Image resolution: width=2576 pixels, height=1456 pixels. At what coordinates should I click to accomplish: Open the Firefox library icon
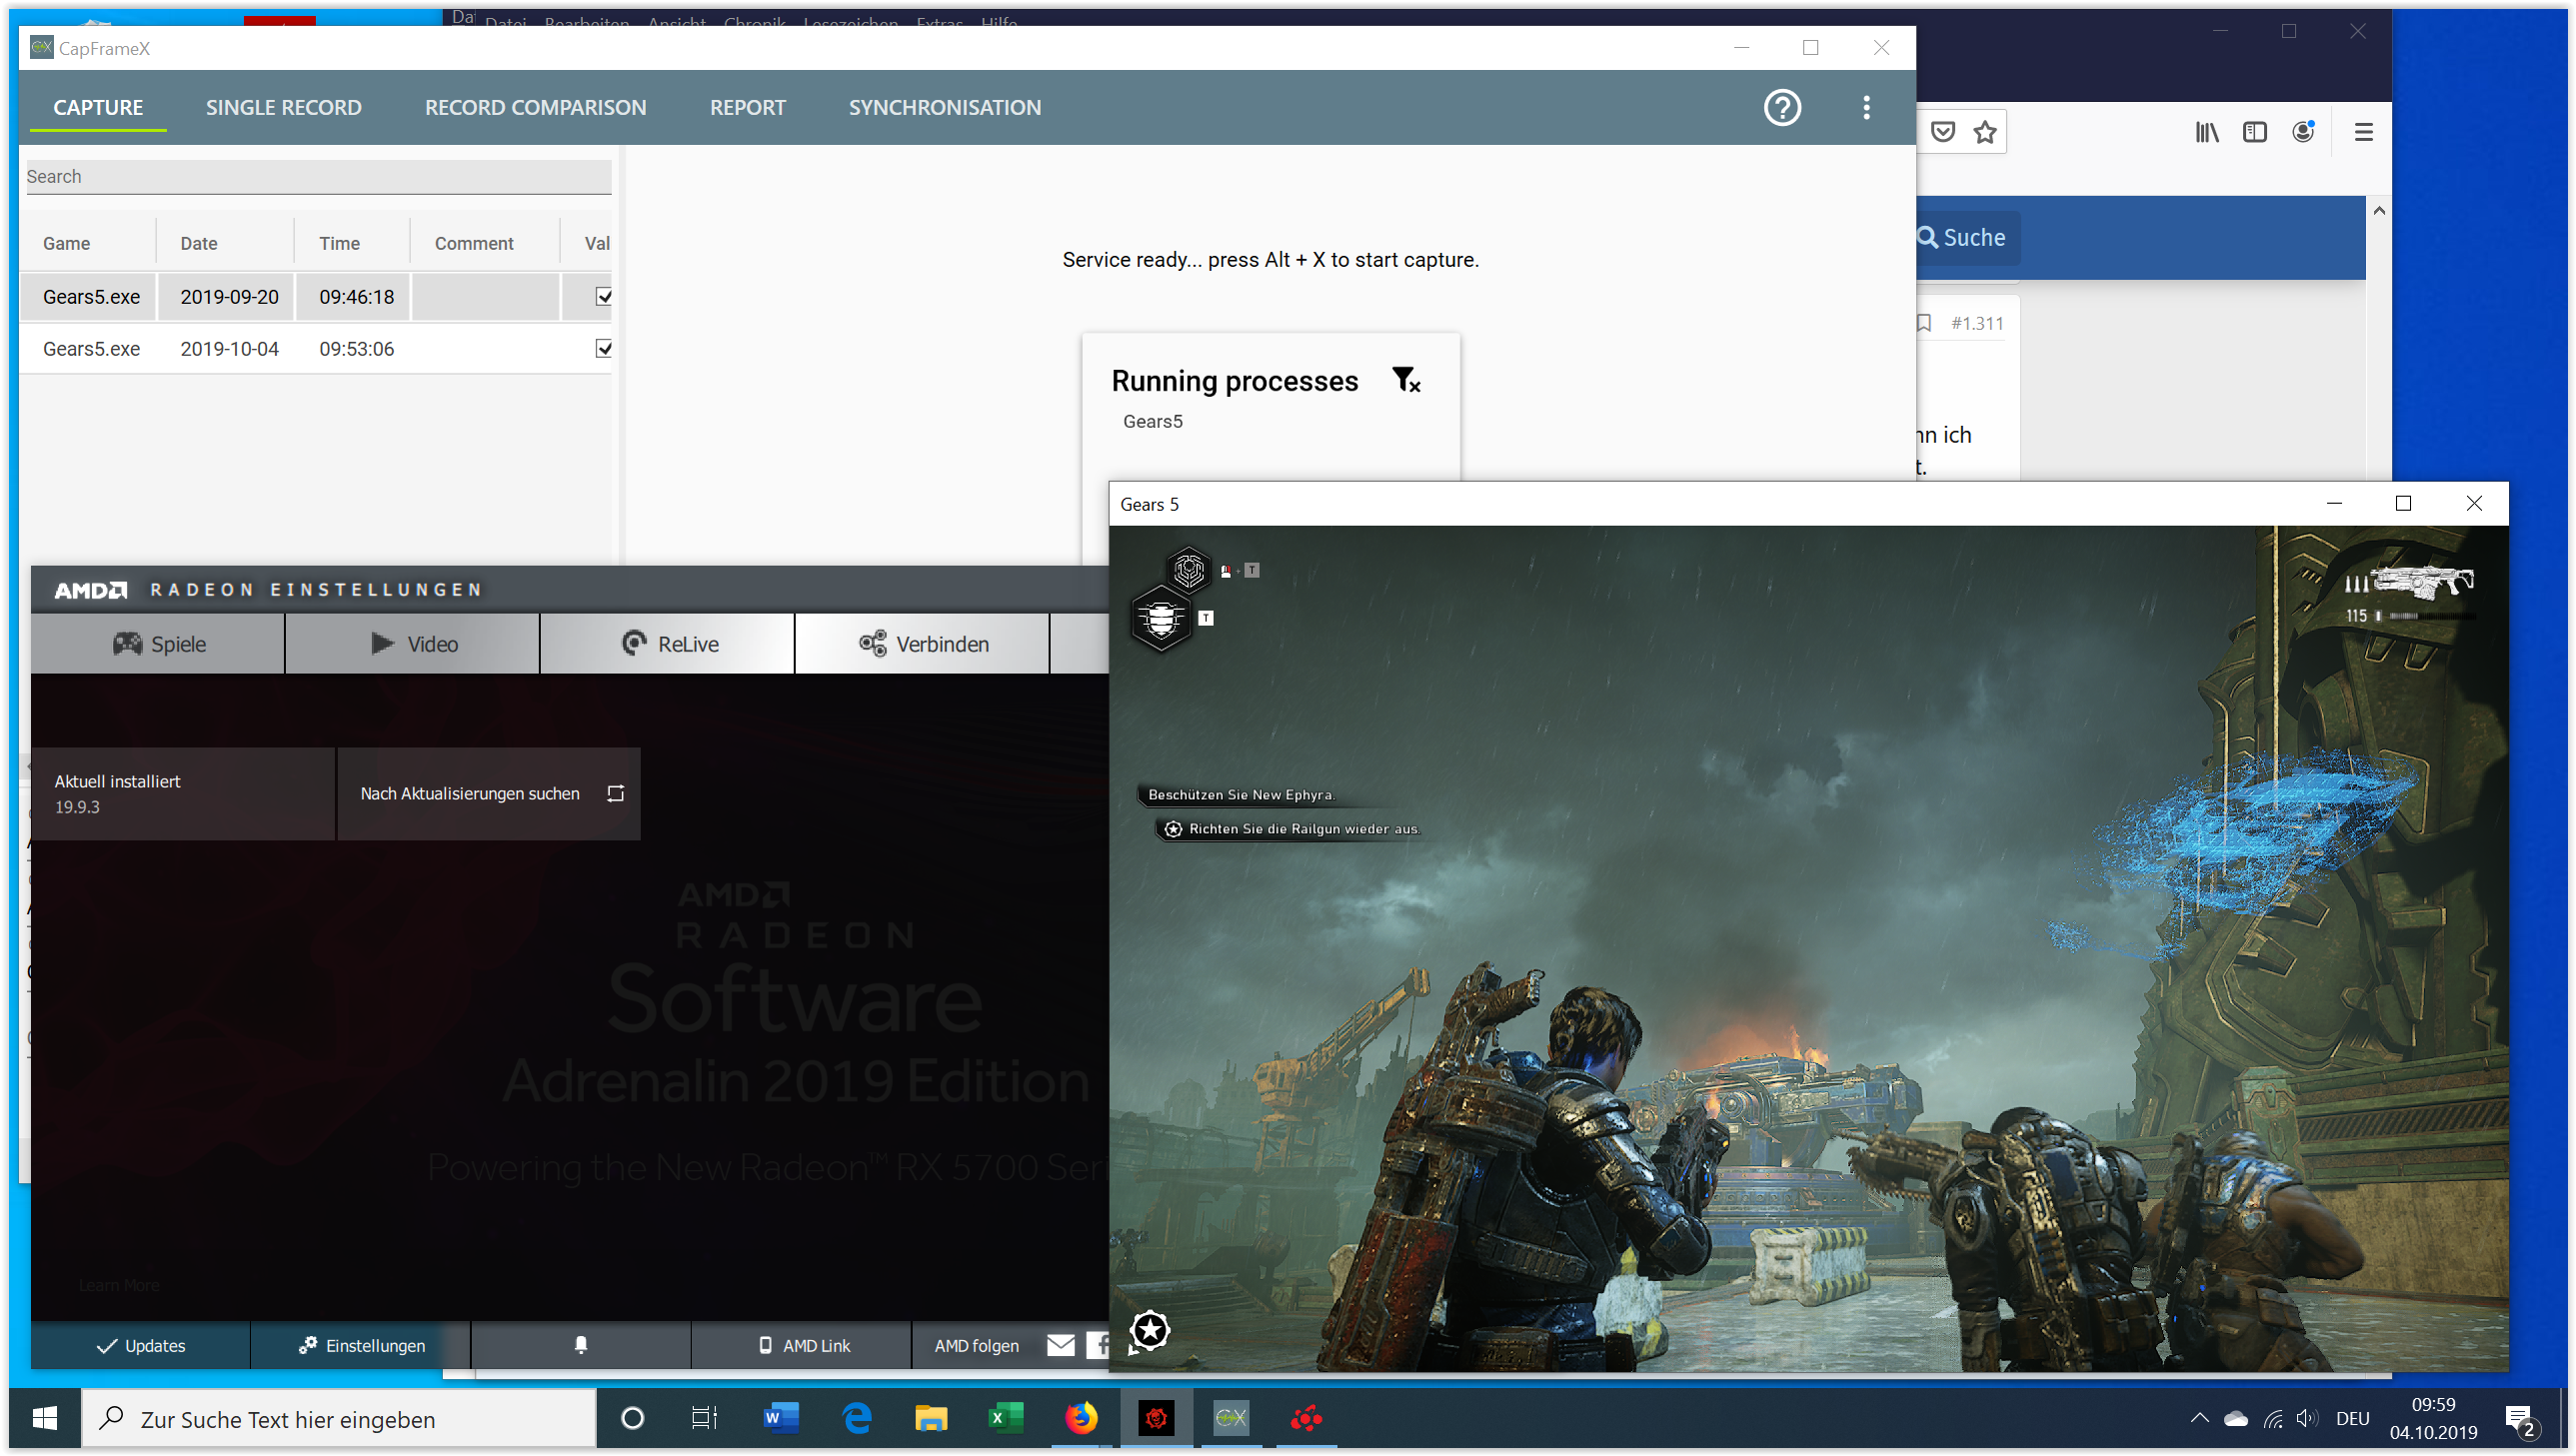[x=2207, y=132]
